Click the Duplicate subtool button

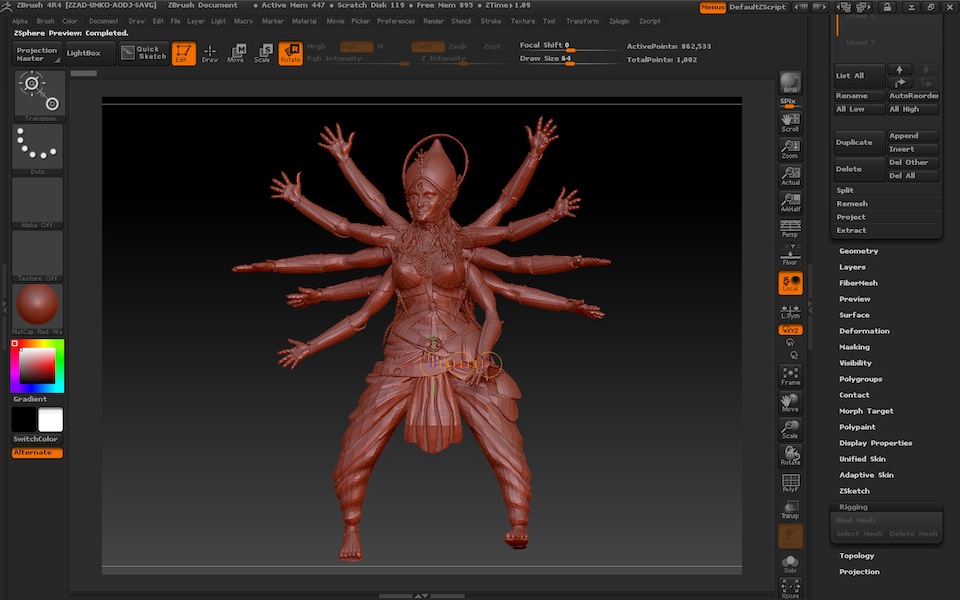860,142
